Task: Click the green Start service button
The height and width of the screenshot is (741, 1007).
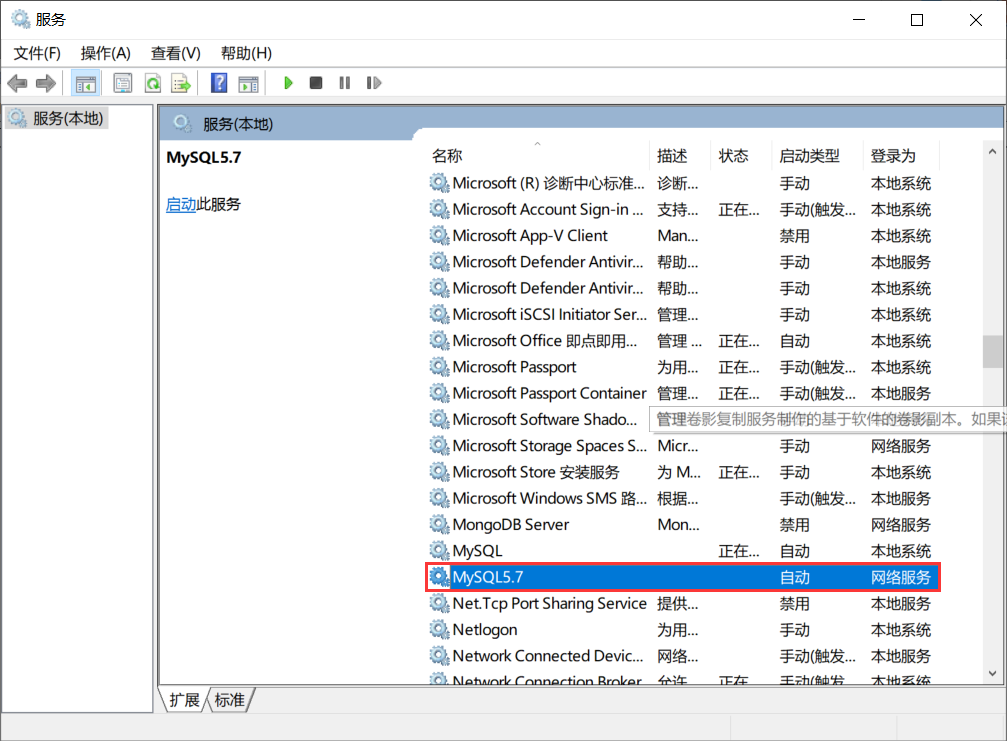Action: tap(288, 83)
